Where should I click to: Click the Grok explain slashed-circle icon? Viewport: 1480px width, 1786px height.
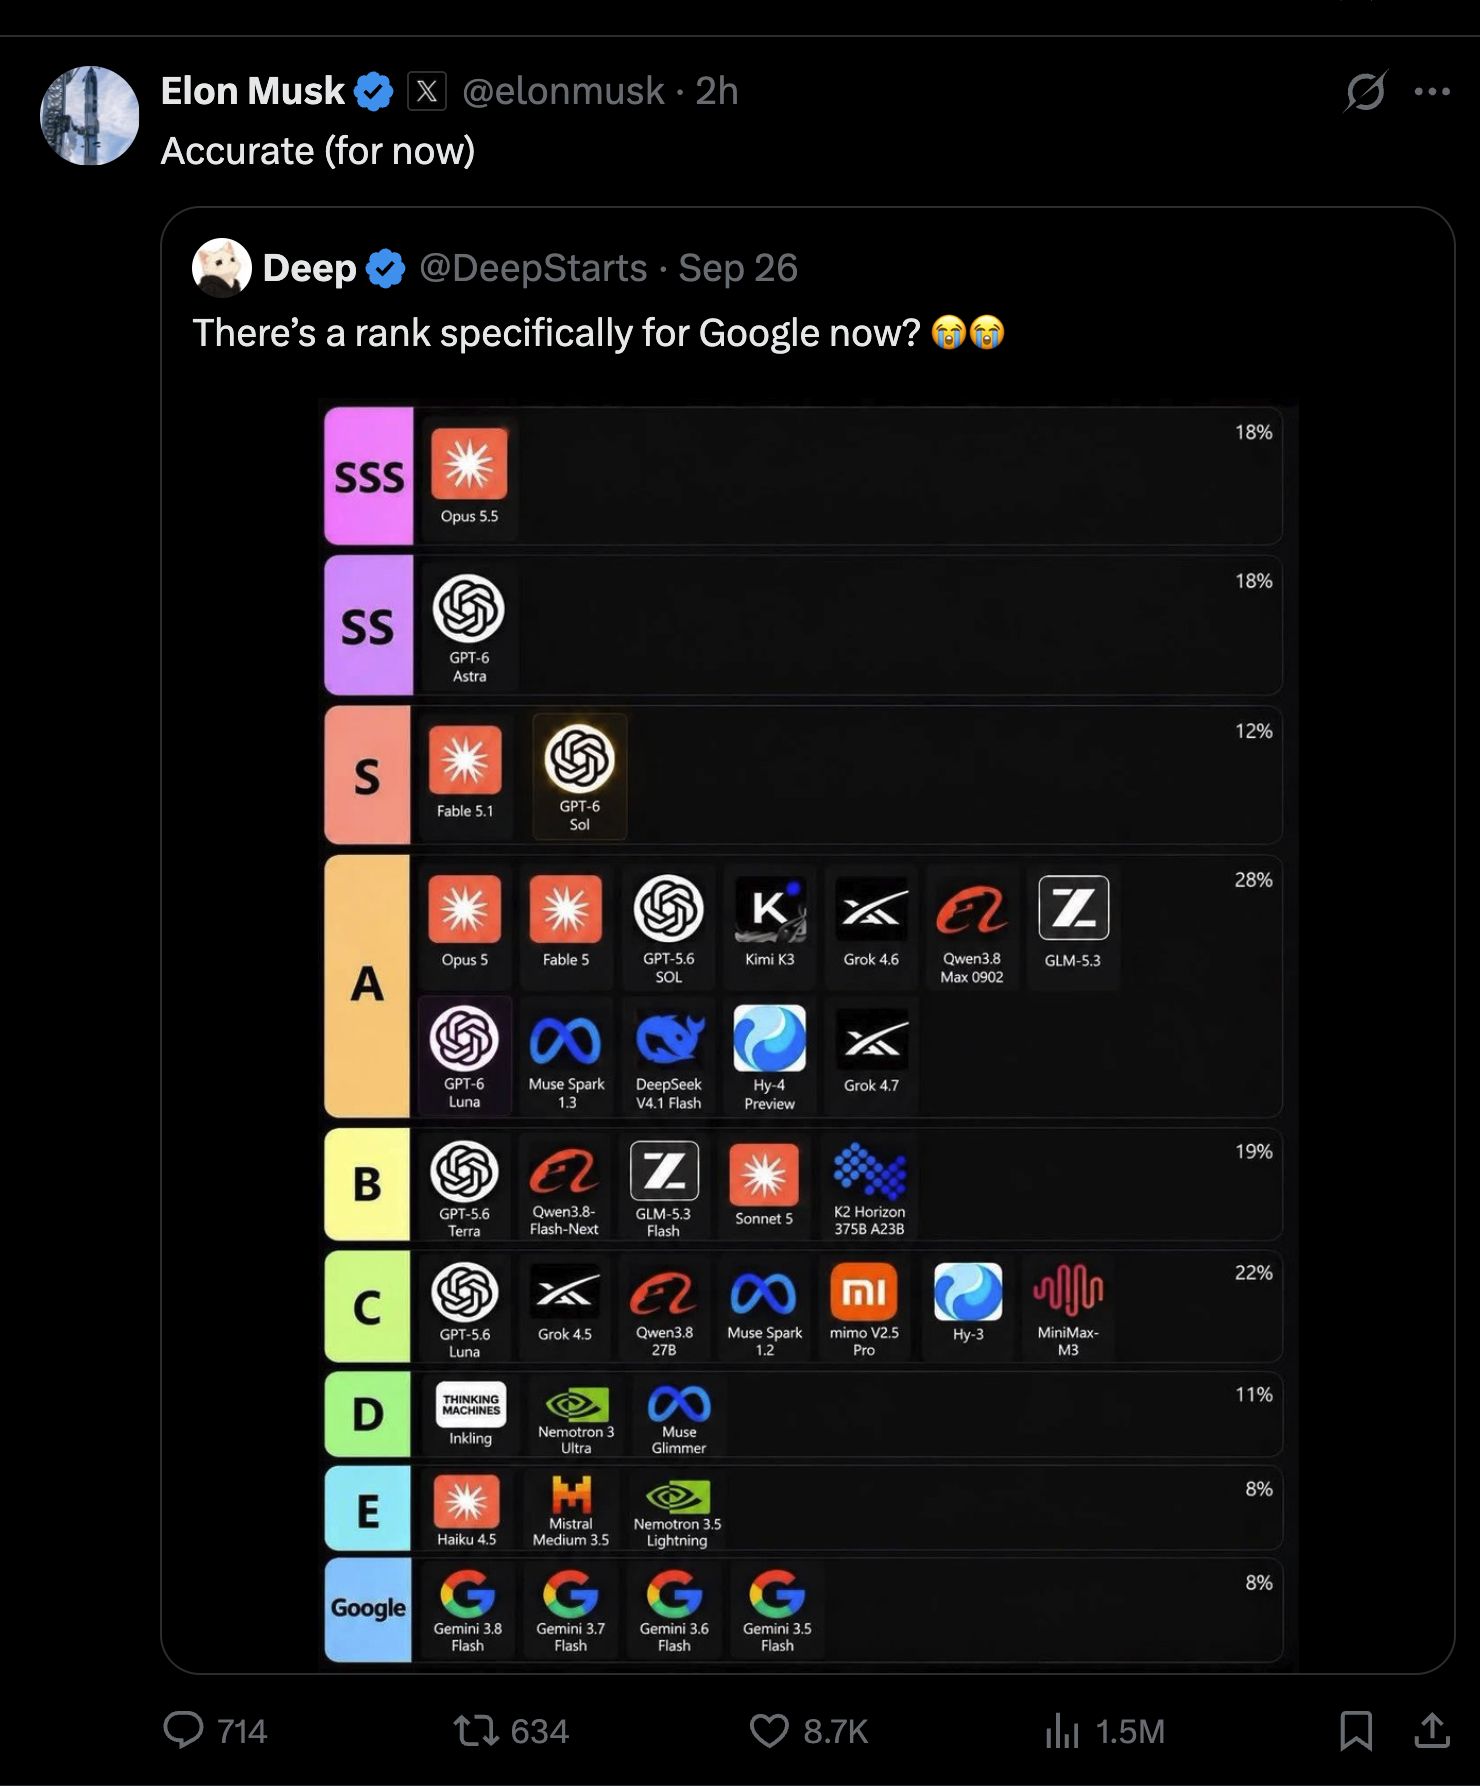point(1365,91)
